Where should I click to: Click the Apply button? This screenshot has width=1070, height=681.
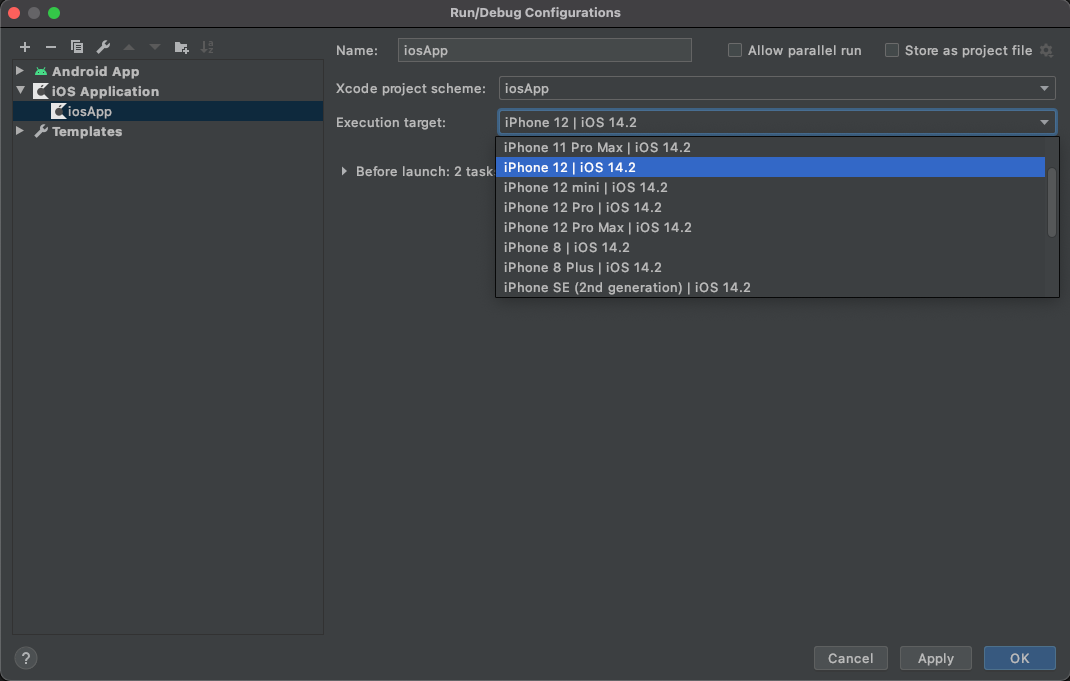[x=936, y=658]
